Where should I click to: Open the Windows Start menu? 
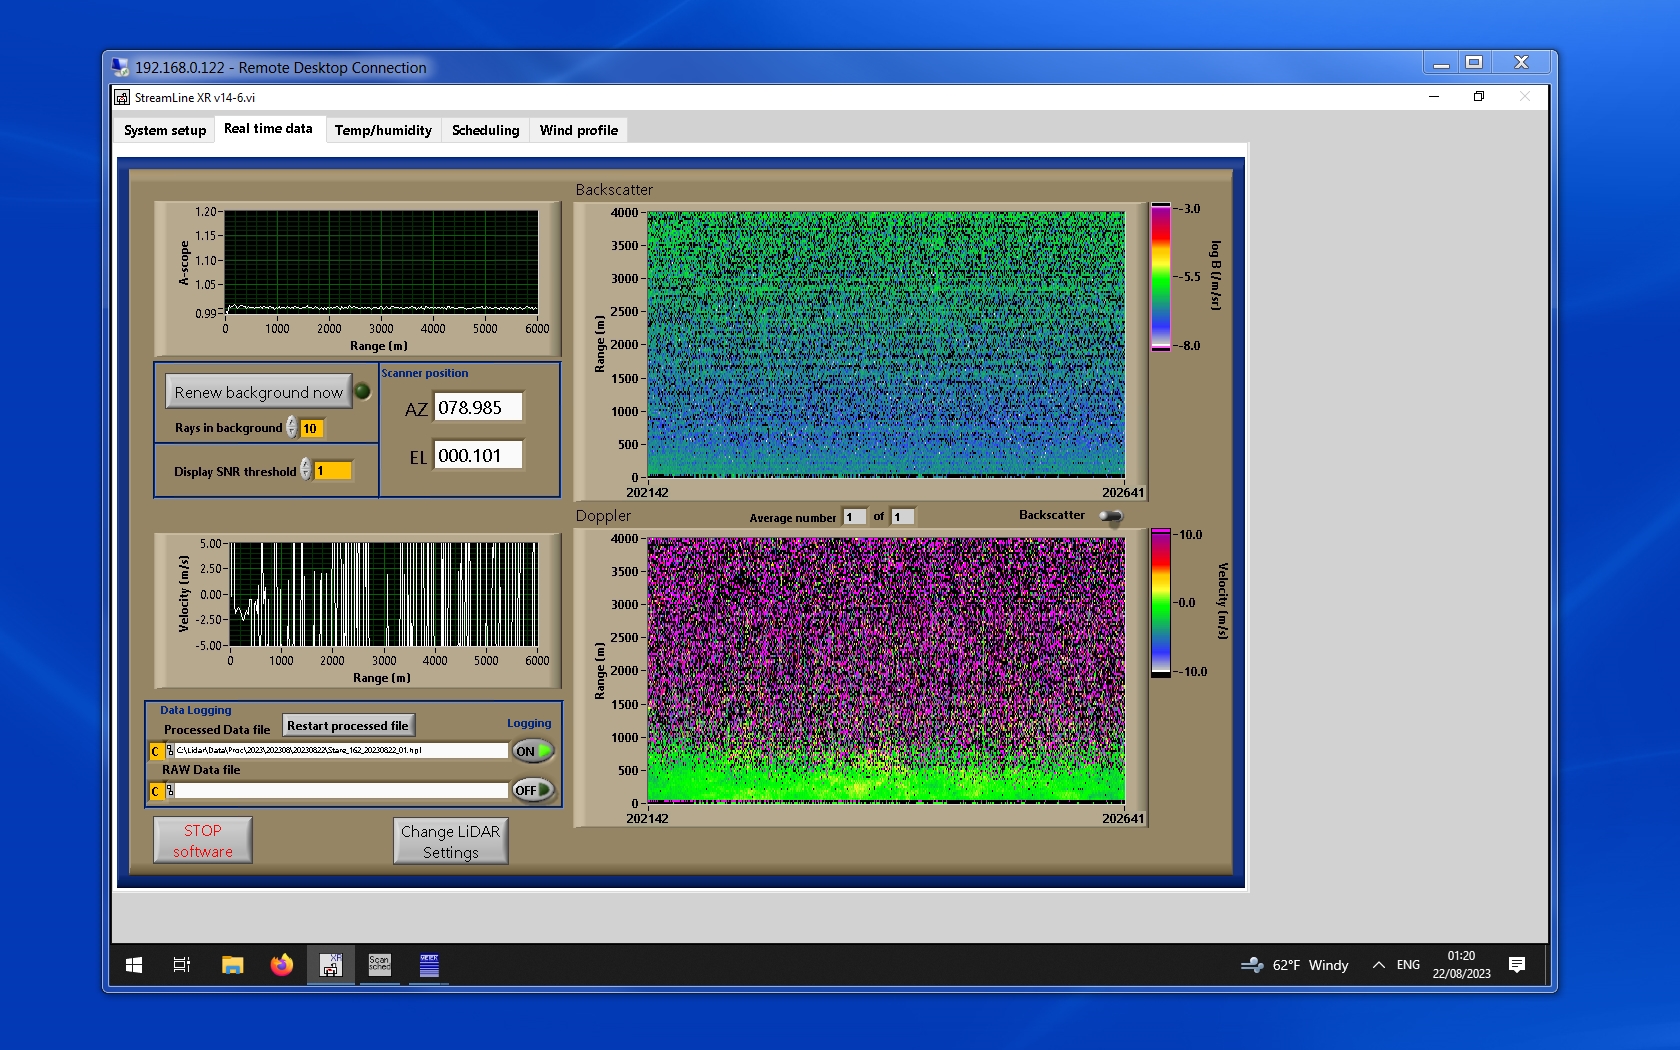pyautogui.click(x=134, y=965)
